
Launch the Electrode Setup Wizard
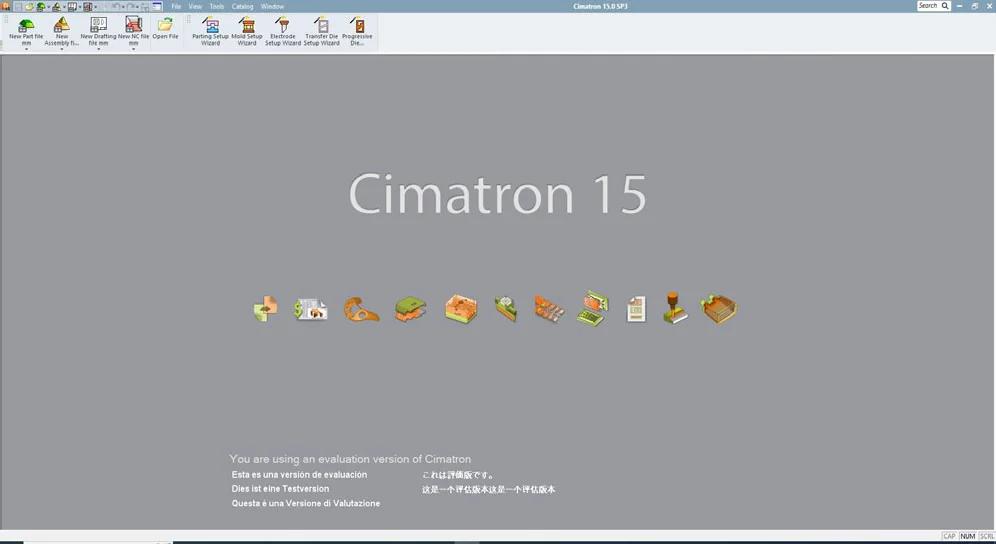[283, 31]
